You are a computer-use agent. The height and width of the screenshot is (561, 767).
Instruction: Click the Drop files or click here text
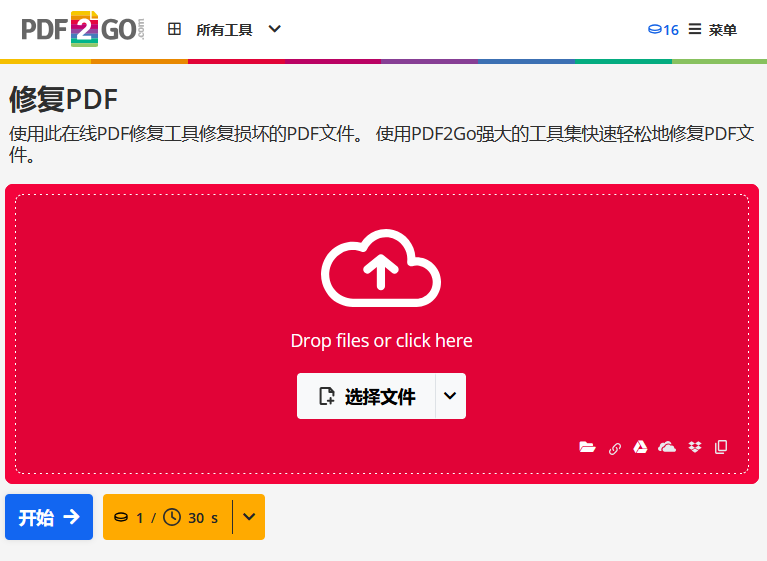coord(381,341)
